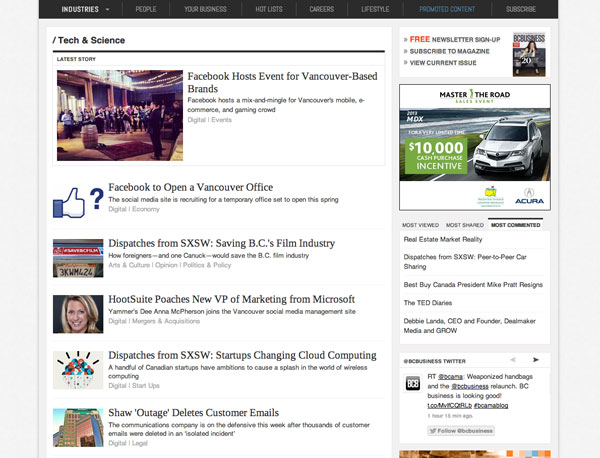Click the #SaveBCFilm license plate thumbnail
This screenshot has width=600, height=458.
coord(78,258)
